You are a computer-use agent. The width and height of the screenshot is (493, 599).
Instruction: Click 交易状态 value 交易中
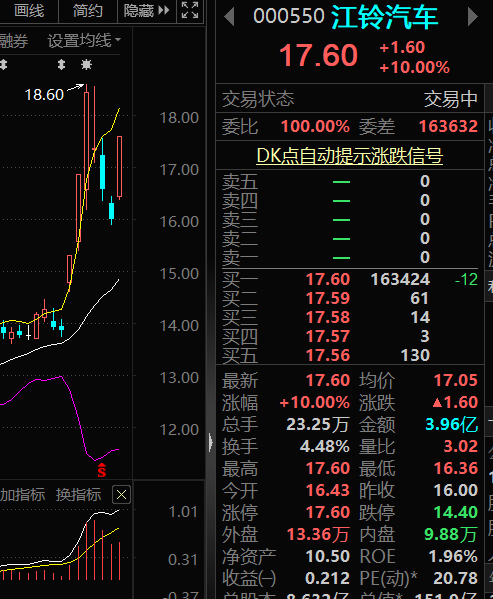[x=451, y=99]
